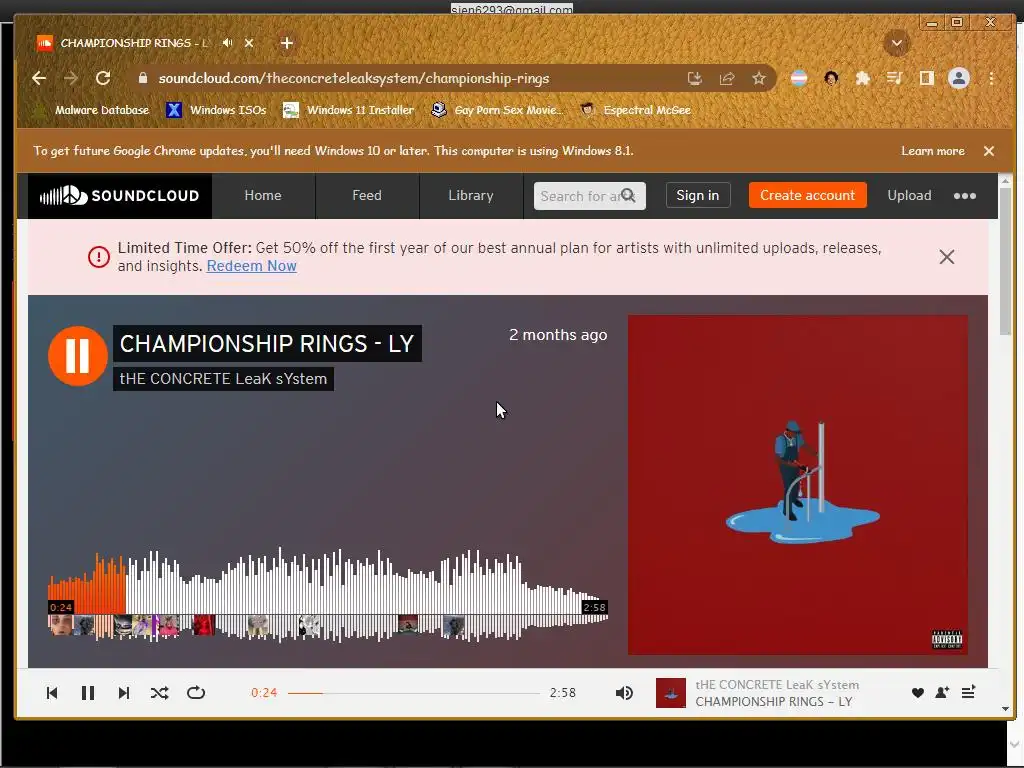Skip to previous track in bottom player
This screenshot has width=1024, height=768.
click(52, 693)
